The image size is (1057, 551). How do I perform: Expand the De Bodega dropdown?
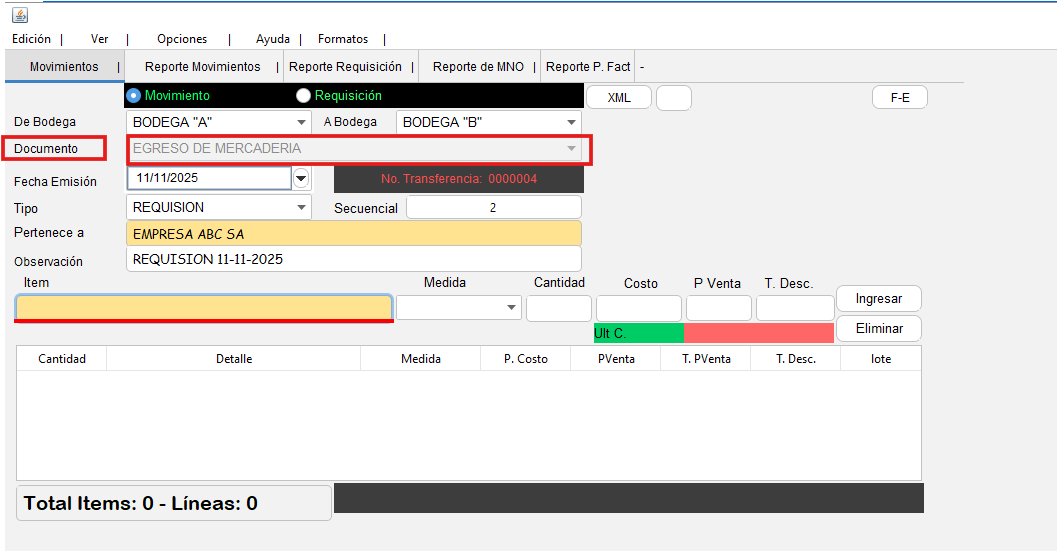coord(302,122)
